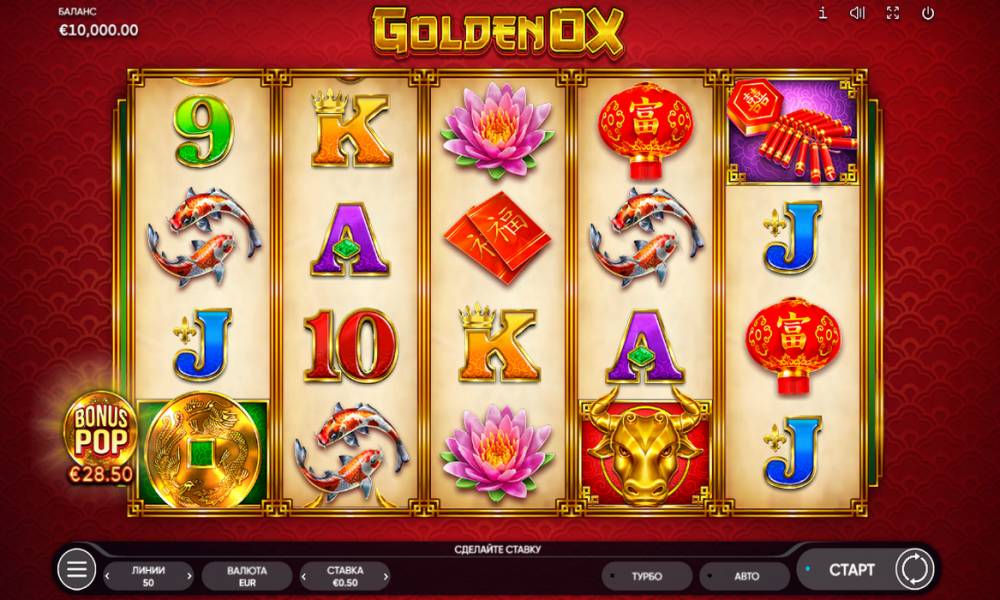Click the circular spin arrows icon
Image resolution: width=1000 pixels, height=600 pixels.
[x=915, y=569]
